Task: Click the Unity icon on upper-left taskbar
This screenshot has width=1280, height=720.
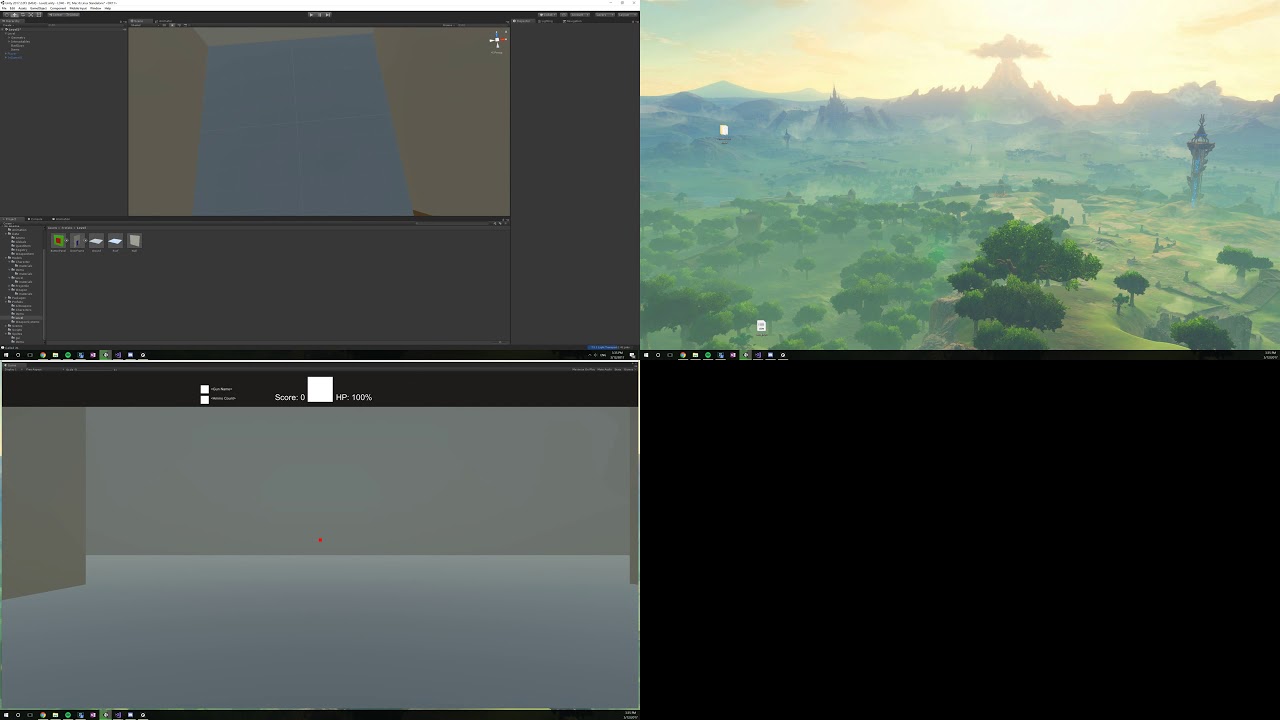Action: click(106, 355)
